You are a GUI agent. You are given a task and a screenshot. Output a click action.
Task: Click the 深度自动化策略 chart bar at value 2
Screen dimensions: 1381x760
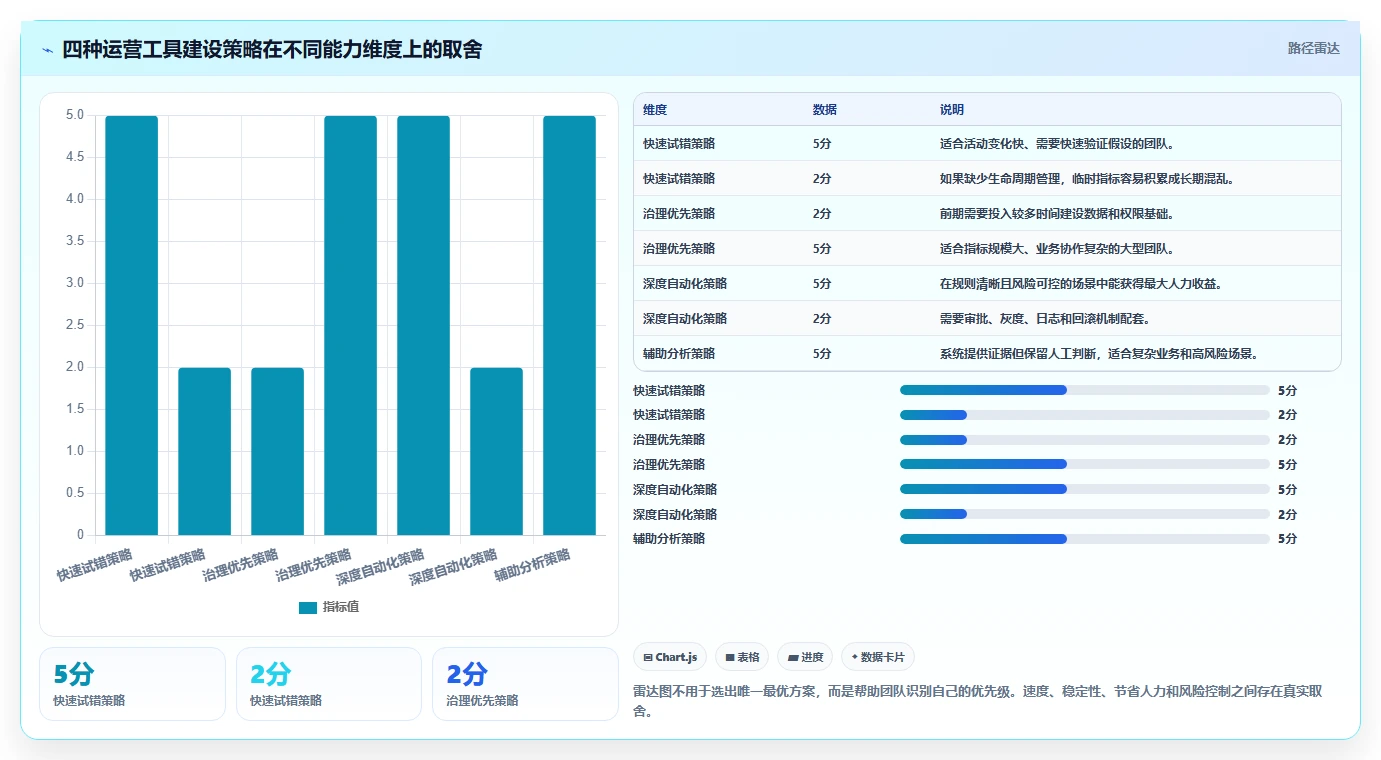(x=496, y=451)
